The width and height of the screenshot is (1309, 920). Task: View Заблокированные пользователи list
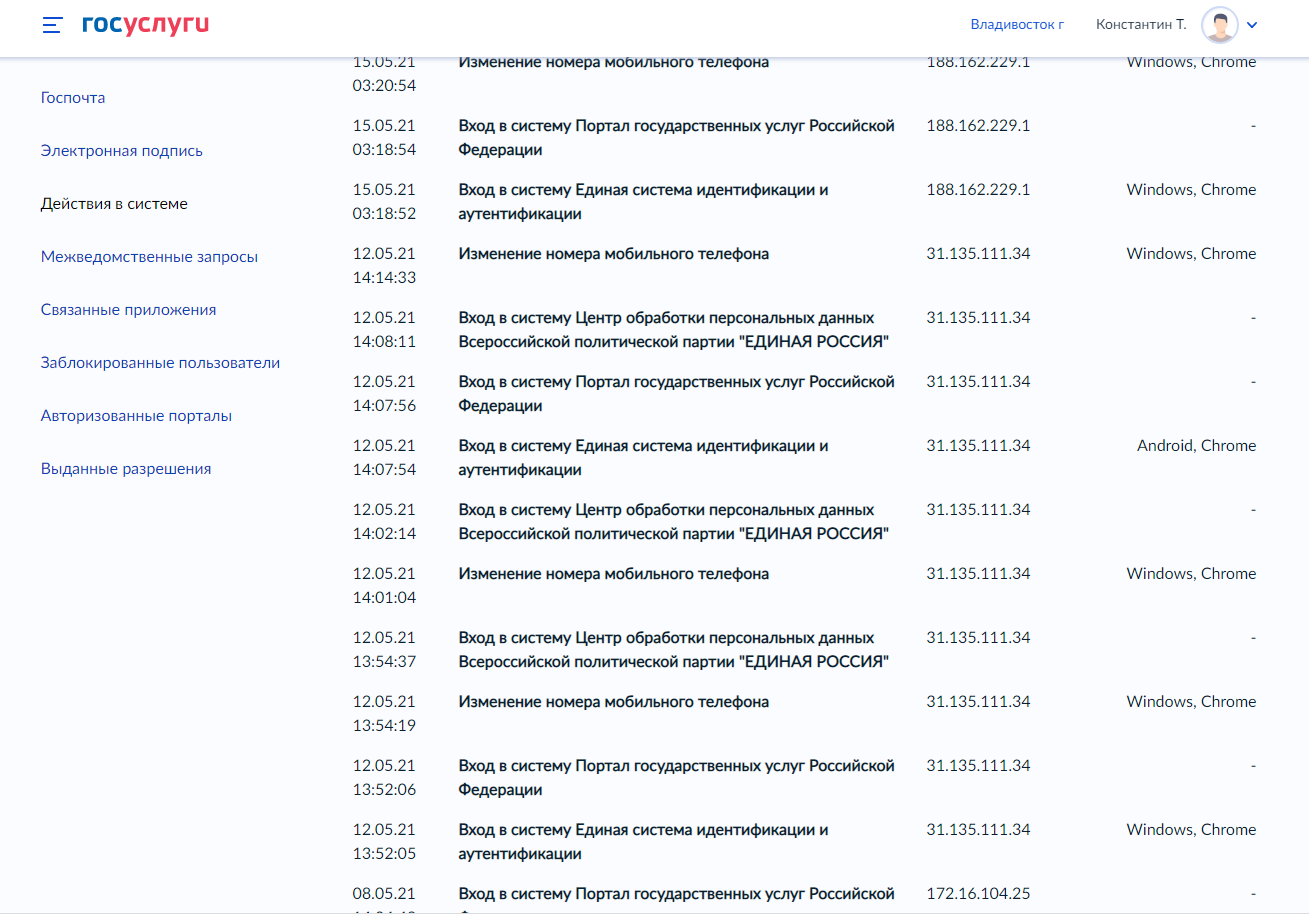tap(160, 363)
